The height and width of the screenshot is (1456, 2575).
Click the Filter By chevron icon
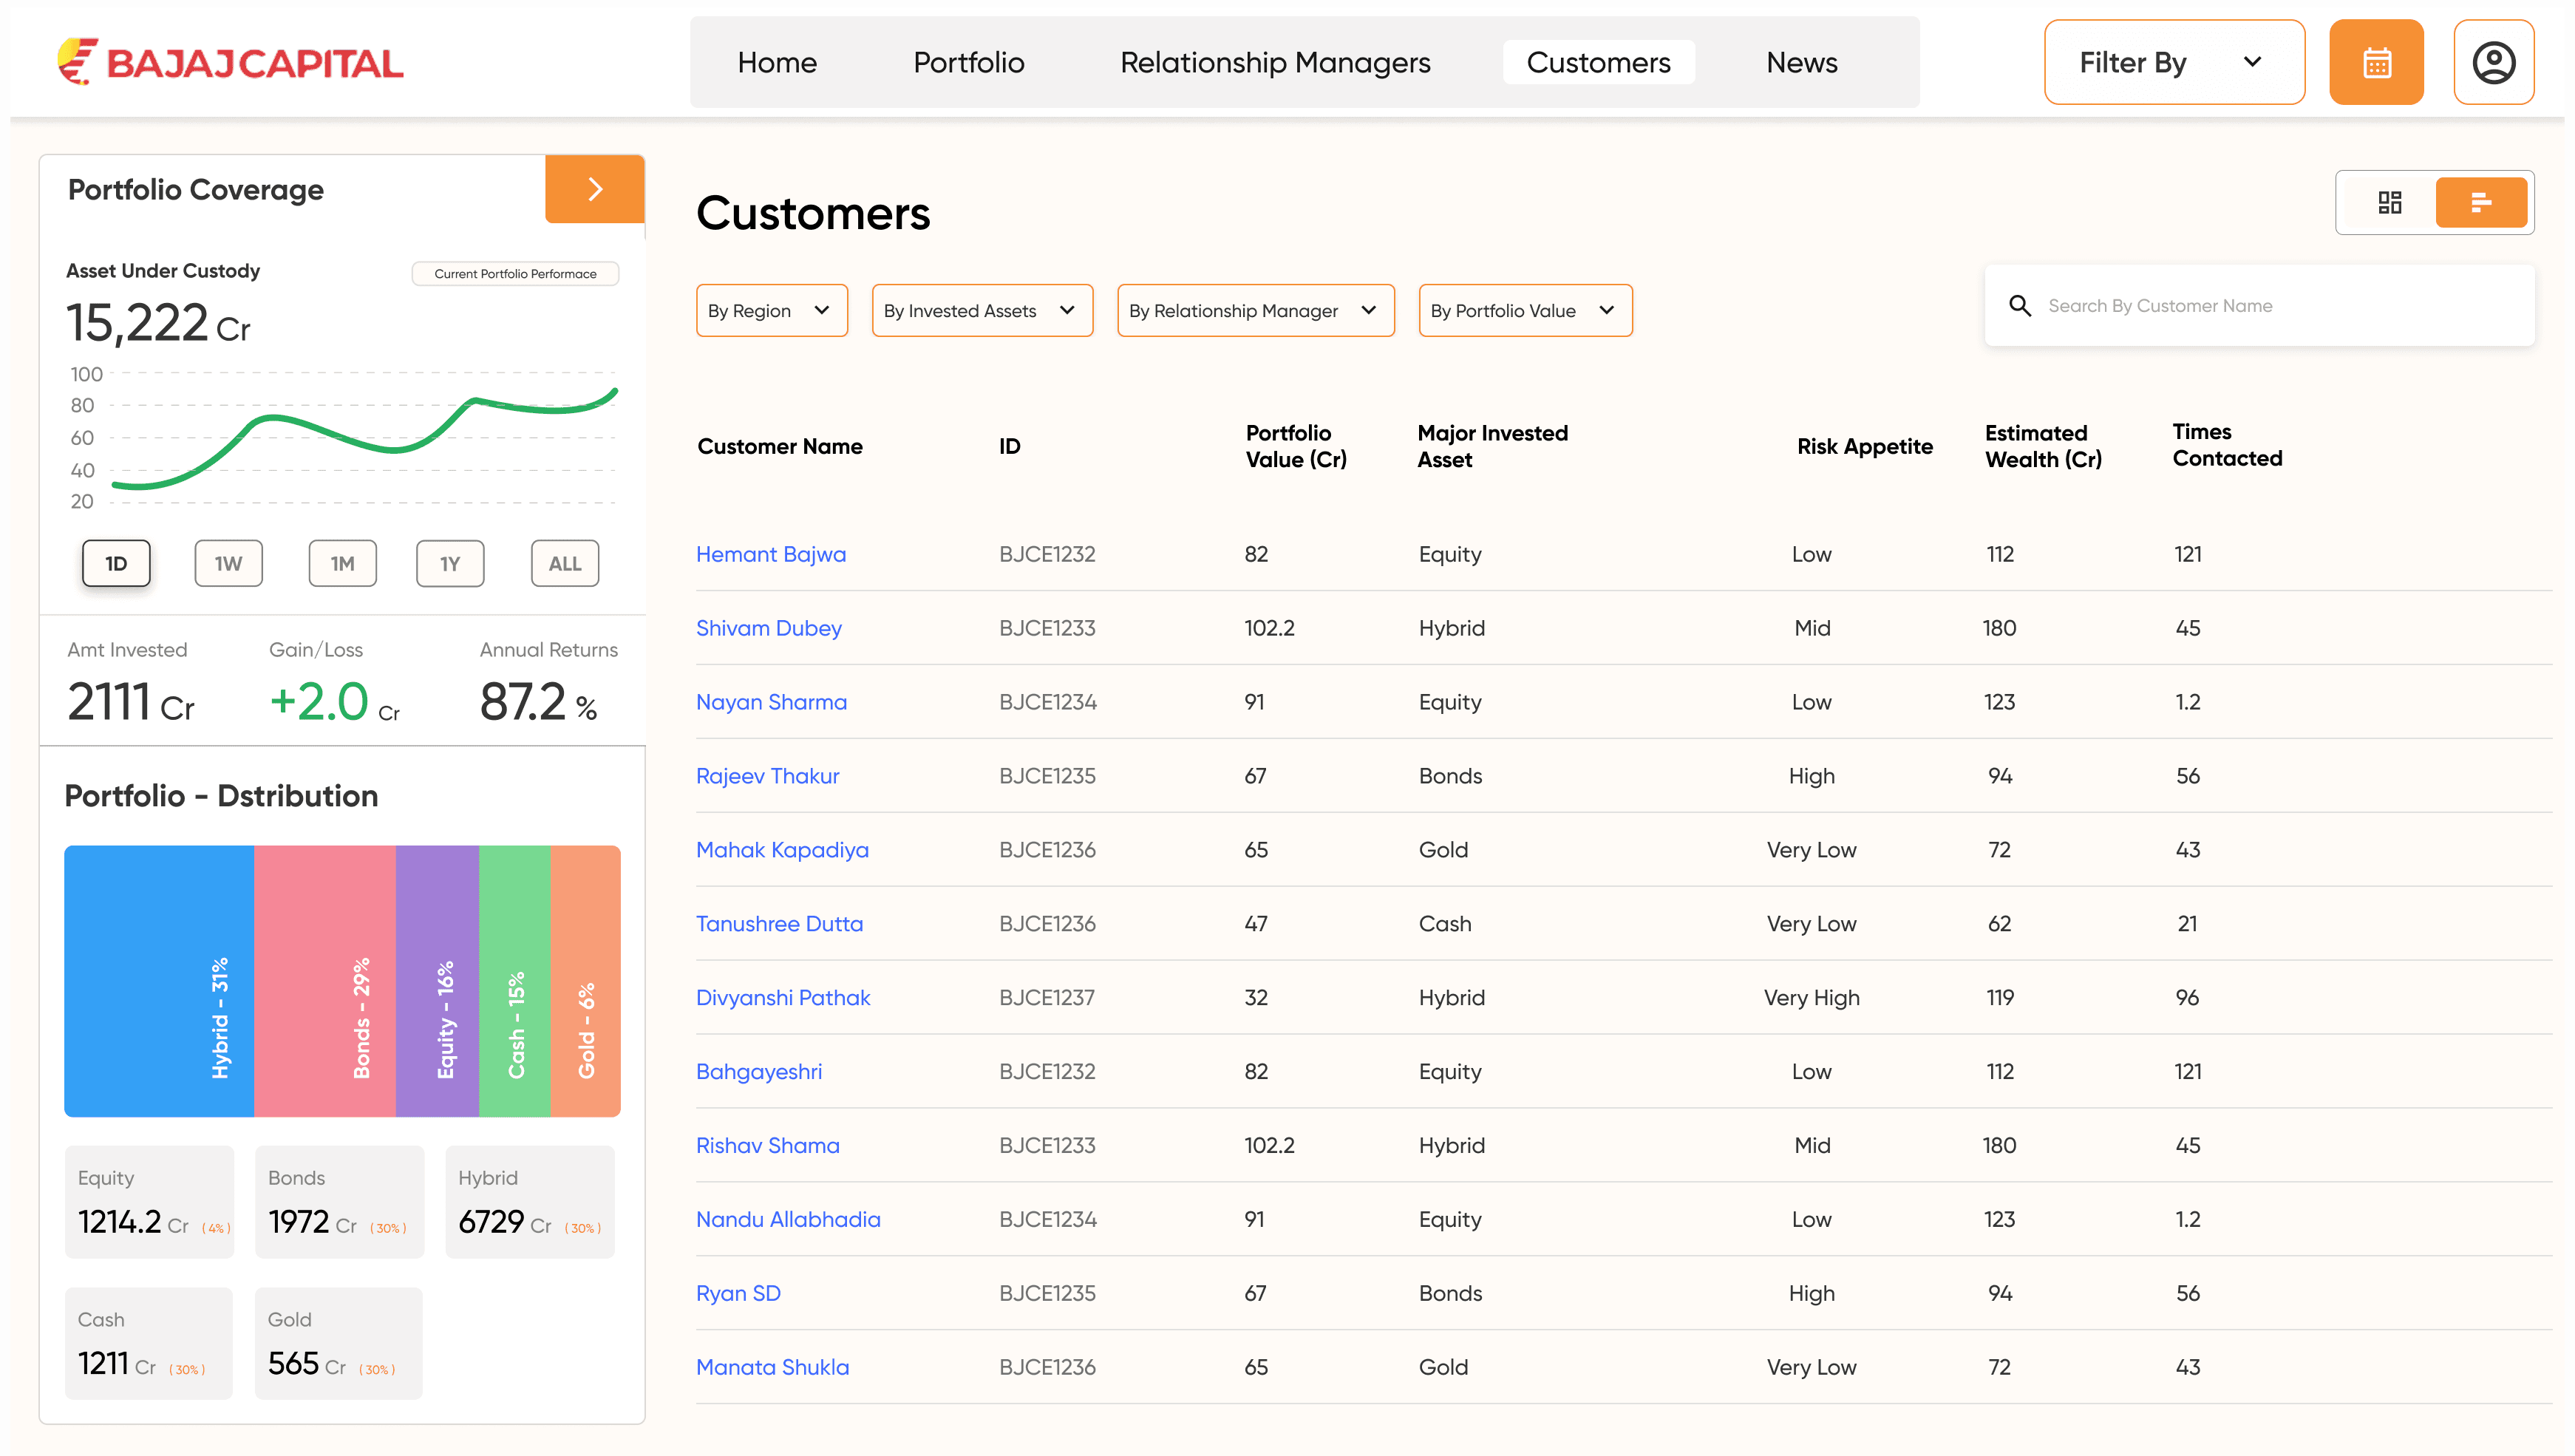(2252, 62)
